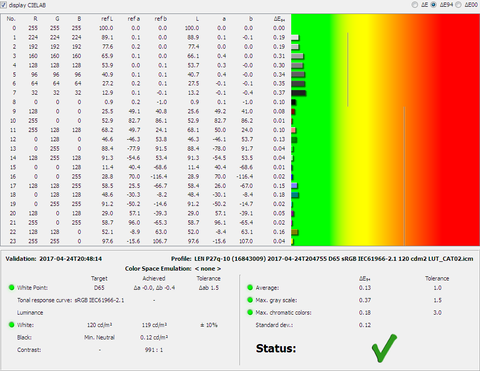Click the black bar for patch 7

pyautogui.click(x=298, y=93)
